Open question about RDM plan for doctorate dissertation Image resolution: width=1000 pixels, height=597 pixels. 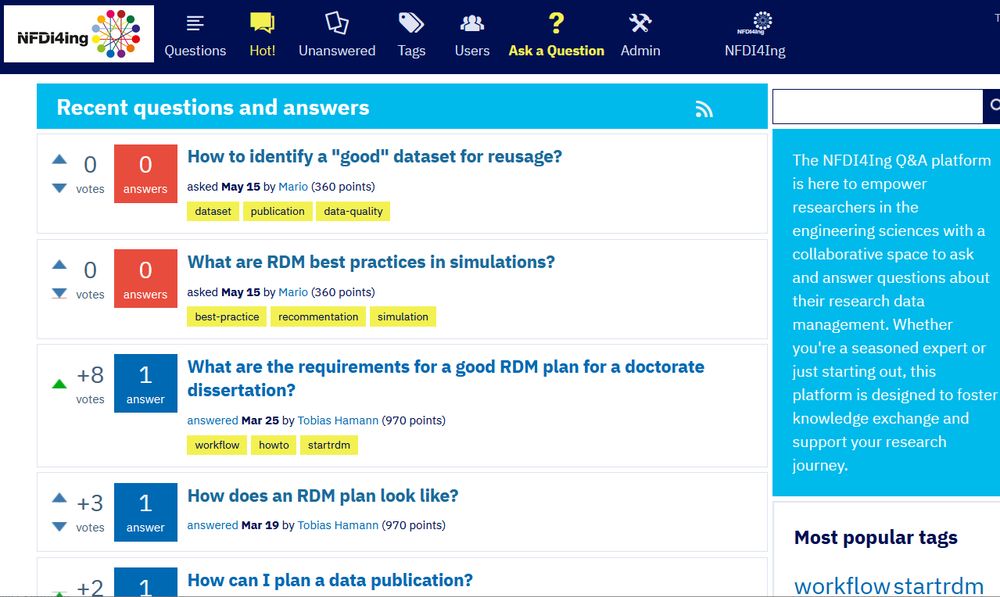446,378
